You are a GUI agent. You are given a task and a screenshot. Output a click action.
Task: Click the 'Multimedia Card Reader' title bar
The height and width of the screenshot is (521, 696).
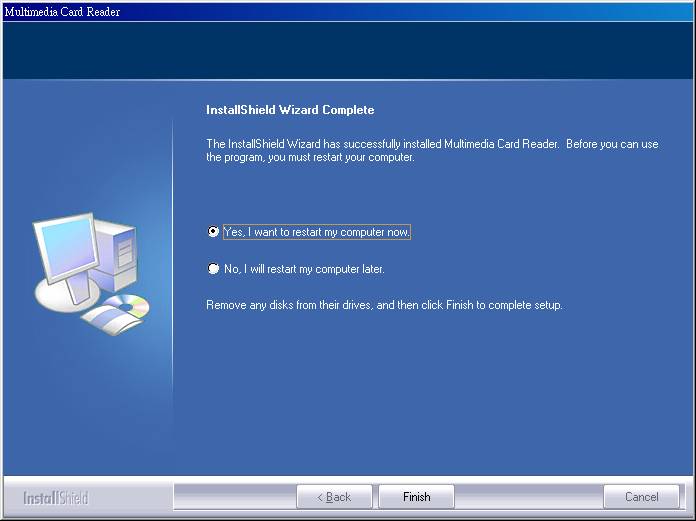pyautogui.click(x=62, y=12)
